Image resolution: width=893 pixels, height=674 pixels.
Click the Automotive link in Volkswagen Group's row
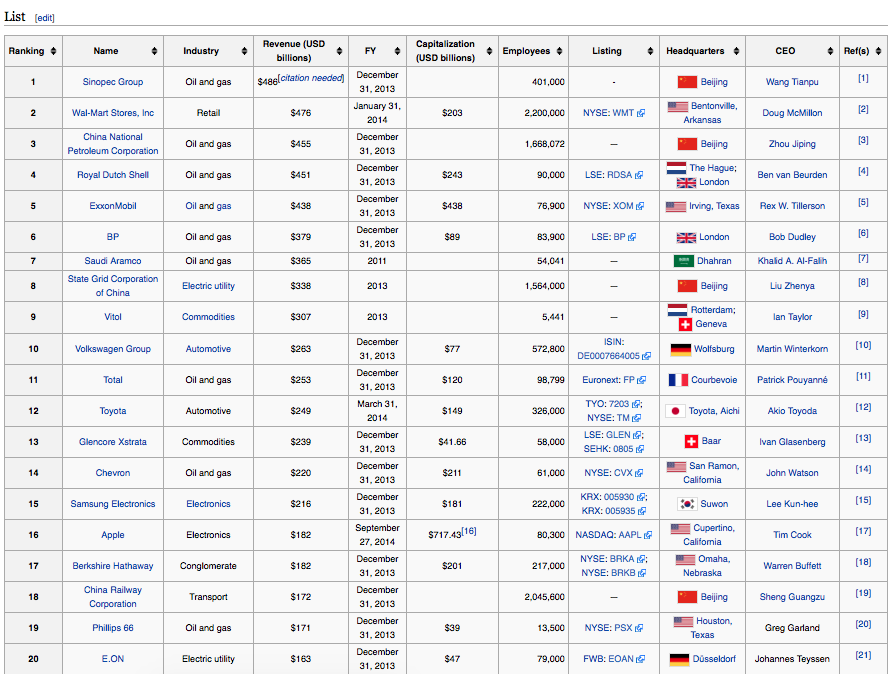[208, 349]
